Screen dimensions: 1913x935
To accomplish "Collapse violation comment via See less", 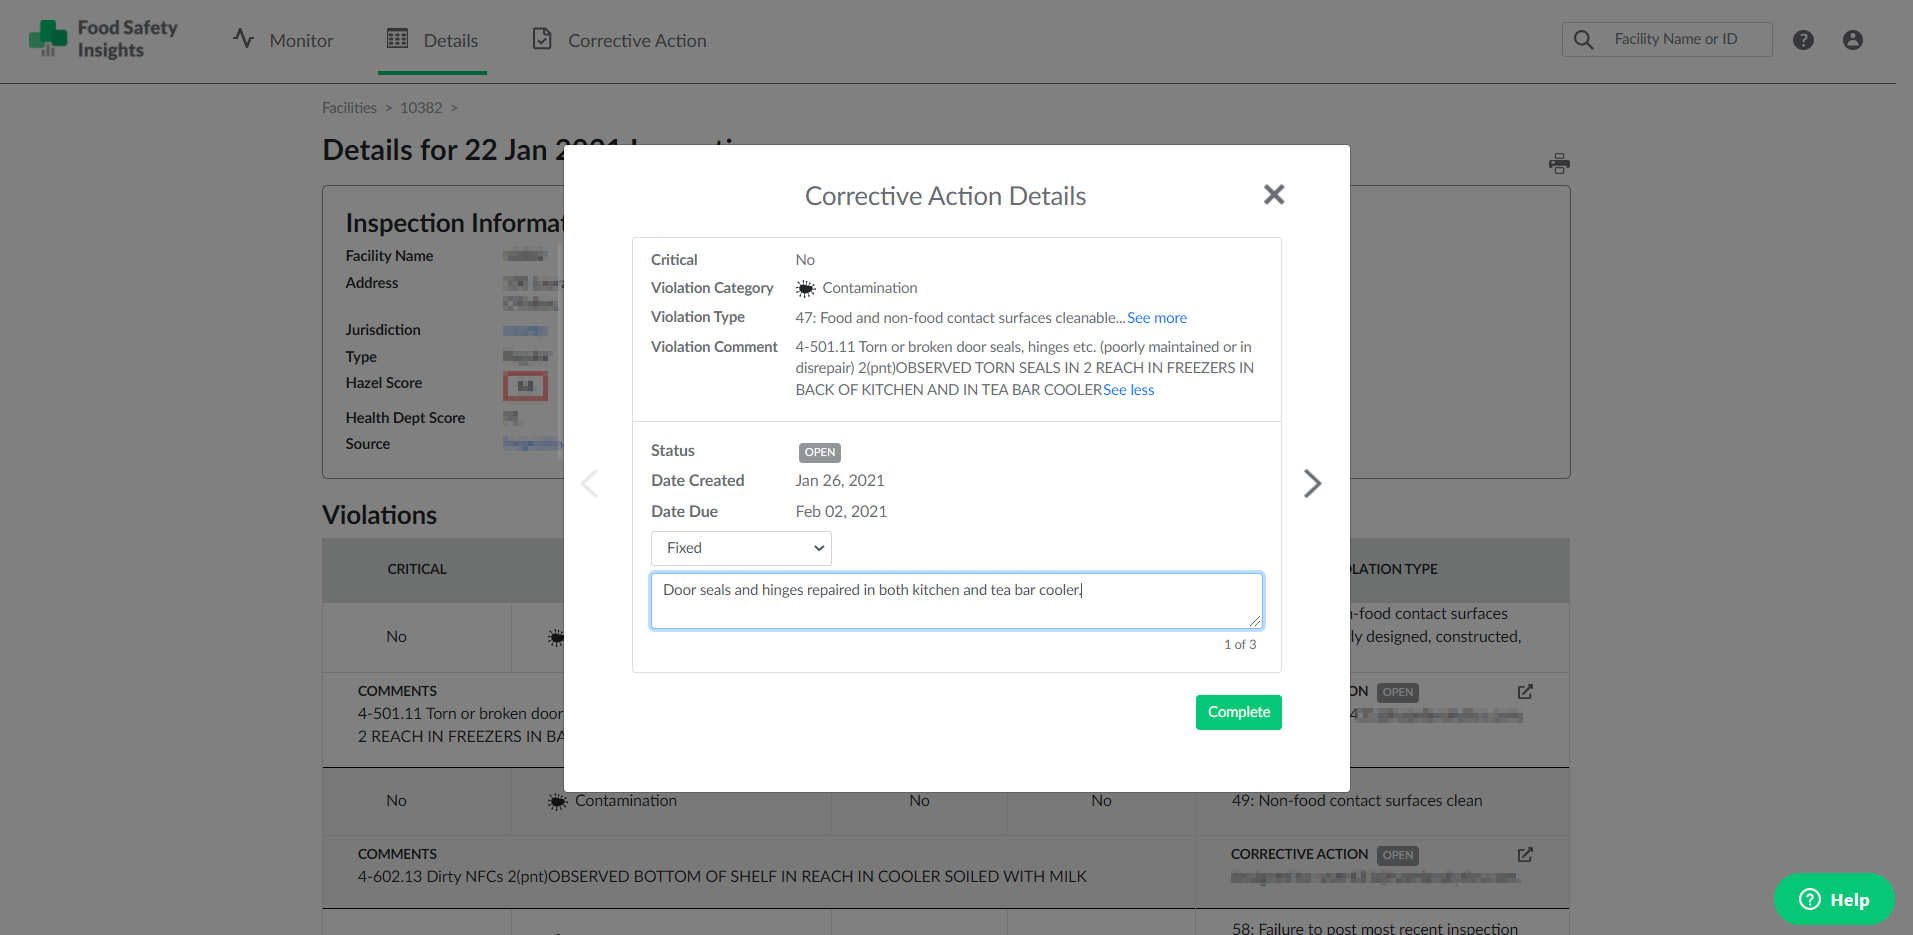I will click(1128, 389).
